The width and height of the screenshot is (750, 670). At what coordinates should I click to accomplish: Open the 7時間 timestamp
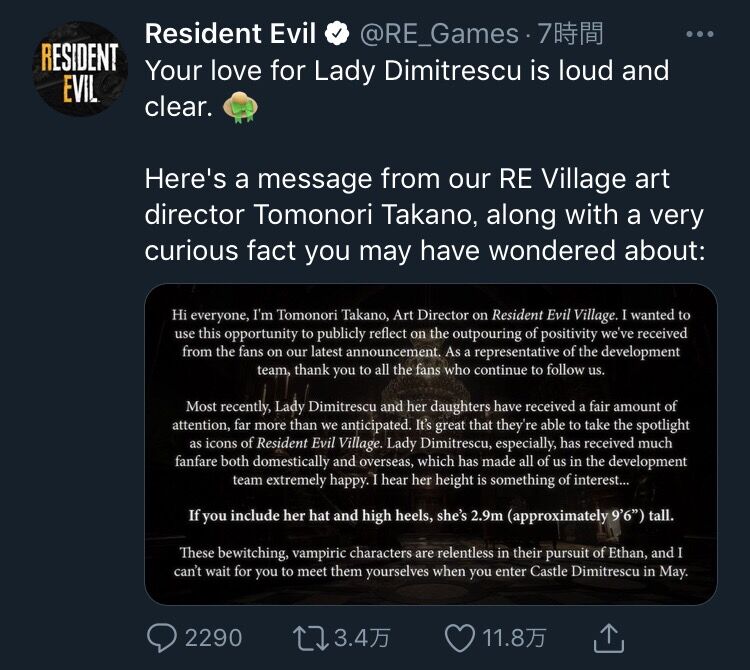pyautogui.click(x=570, y=34)
